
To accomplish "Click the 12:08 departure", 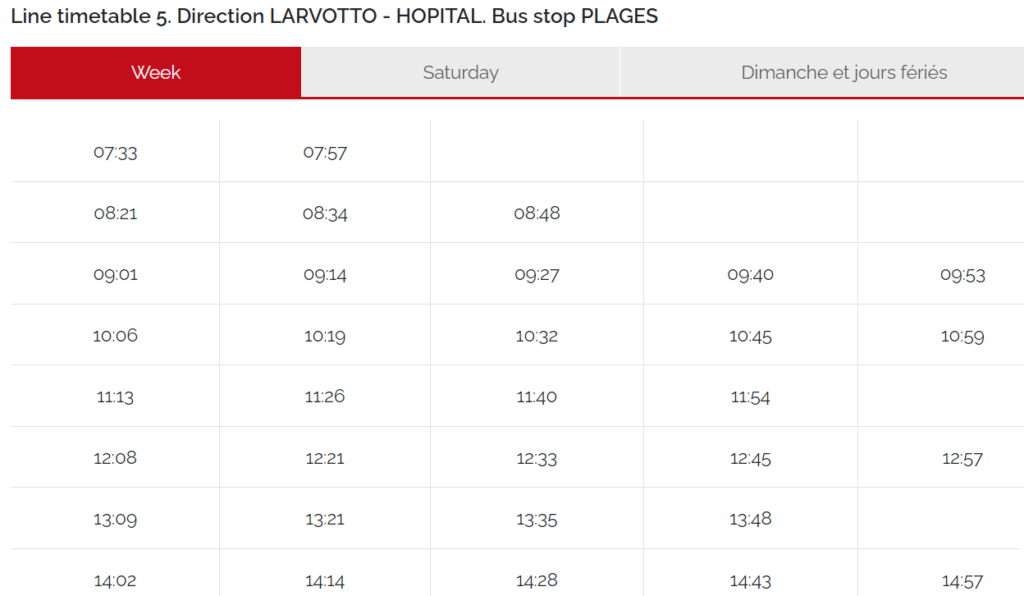I will (113, 457).
